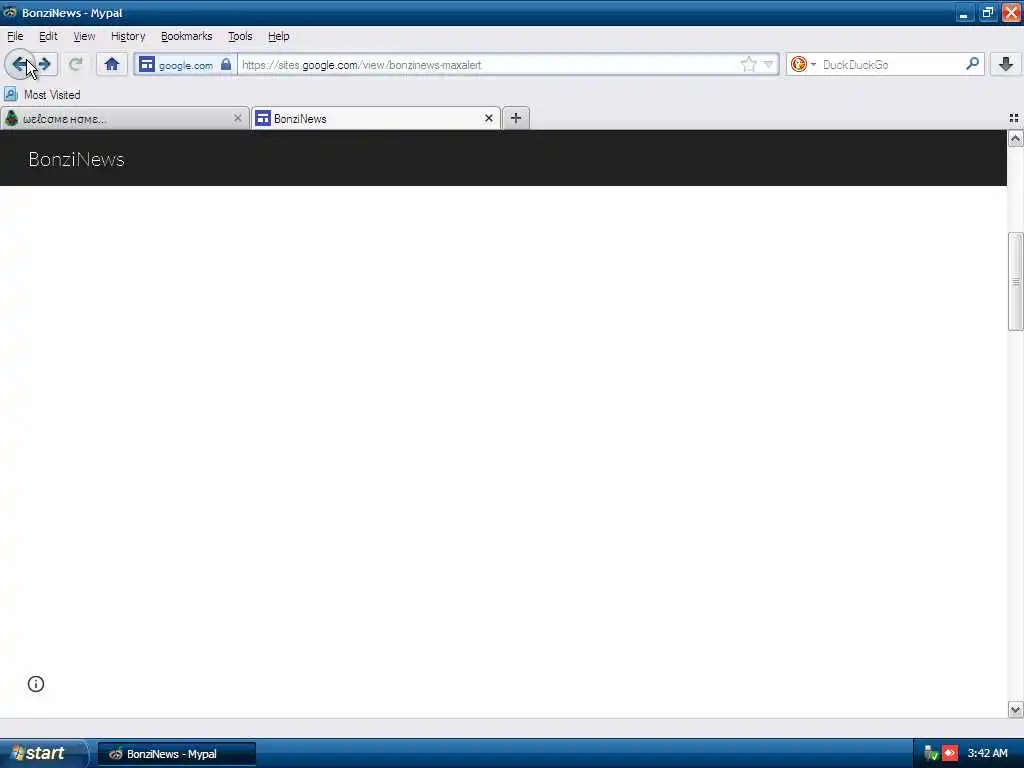Open the File menu
Image resolution: width=1024 pixels, height=768 pixels.
tap(15, 36)
